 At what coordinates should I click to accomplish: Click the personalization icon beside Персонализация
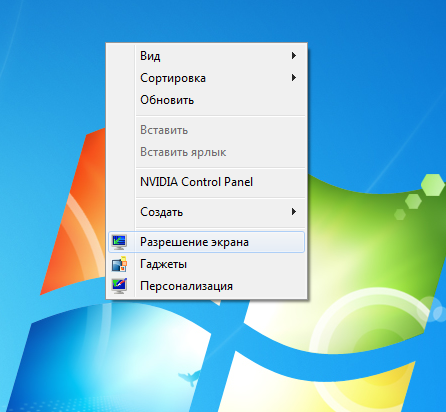coord(119,286)
